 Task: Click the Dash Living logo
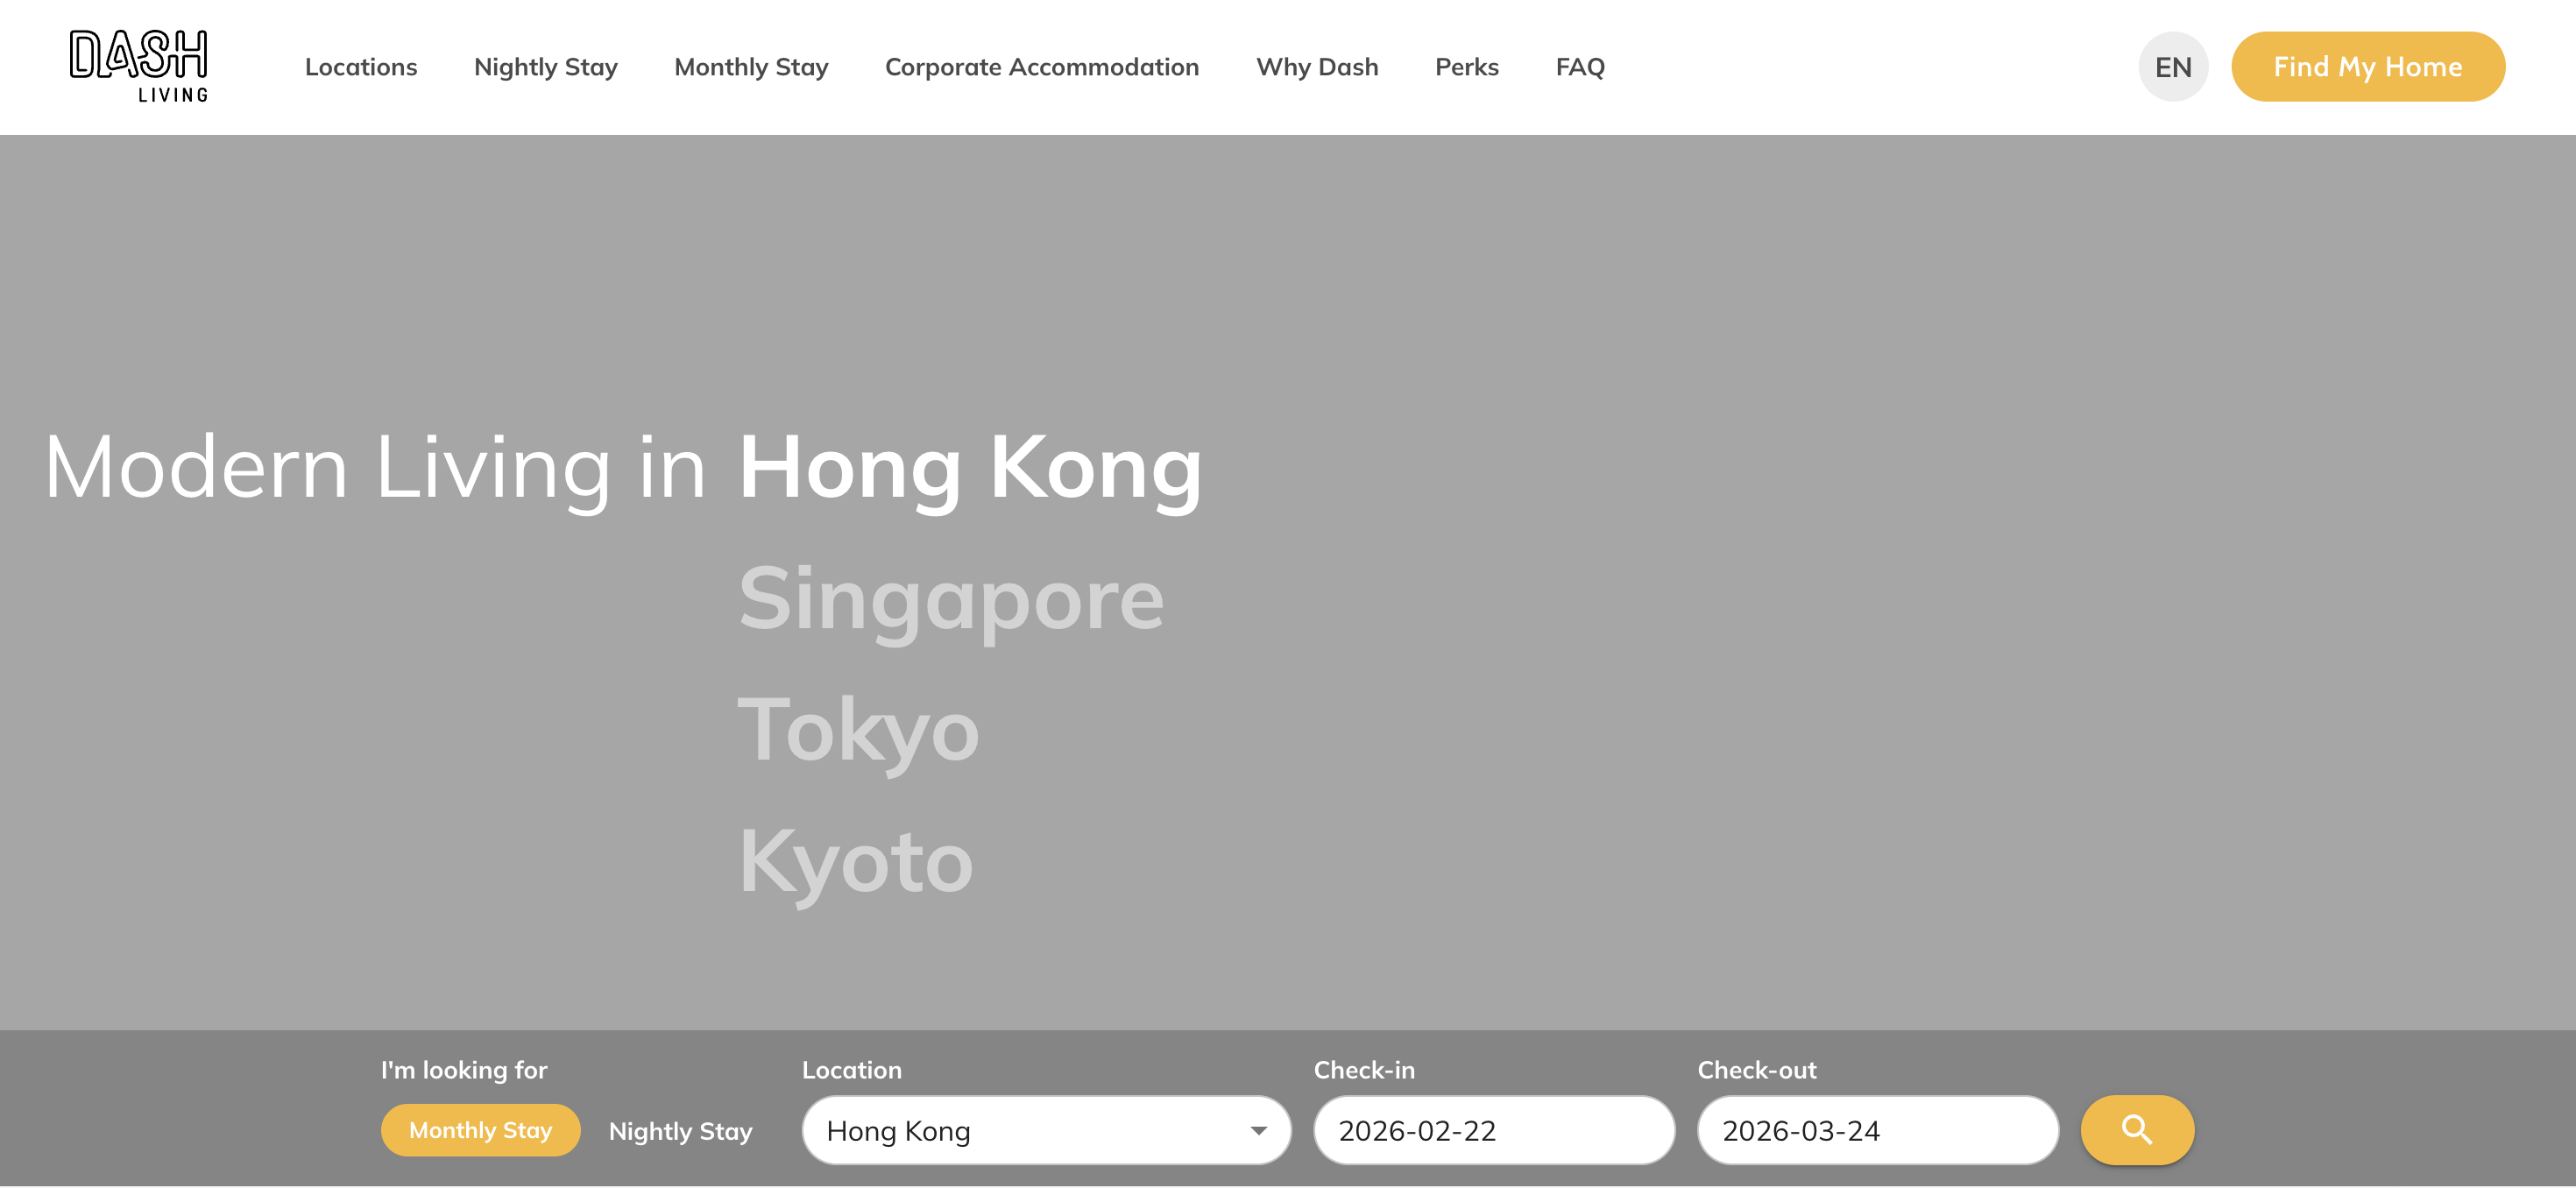[x=138, y=66]
